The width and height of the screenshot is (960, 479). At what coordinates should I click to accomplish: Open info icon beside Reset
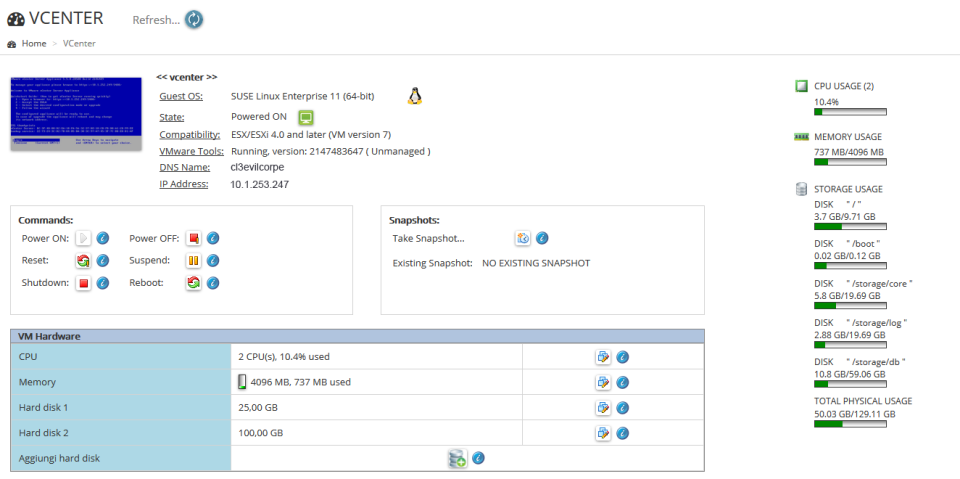[x=103, y=260]
